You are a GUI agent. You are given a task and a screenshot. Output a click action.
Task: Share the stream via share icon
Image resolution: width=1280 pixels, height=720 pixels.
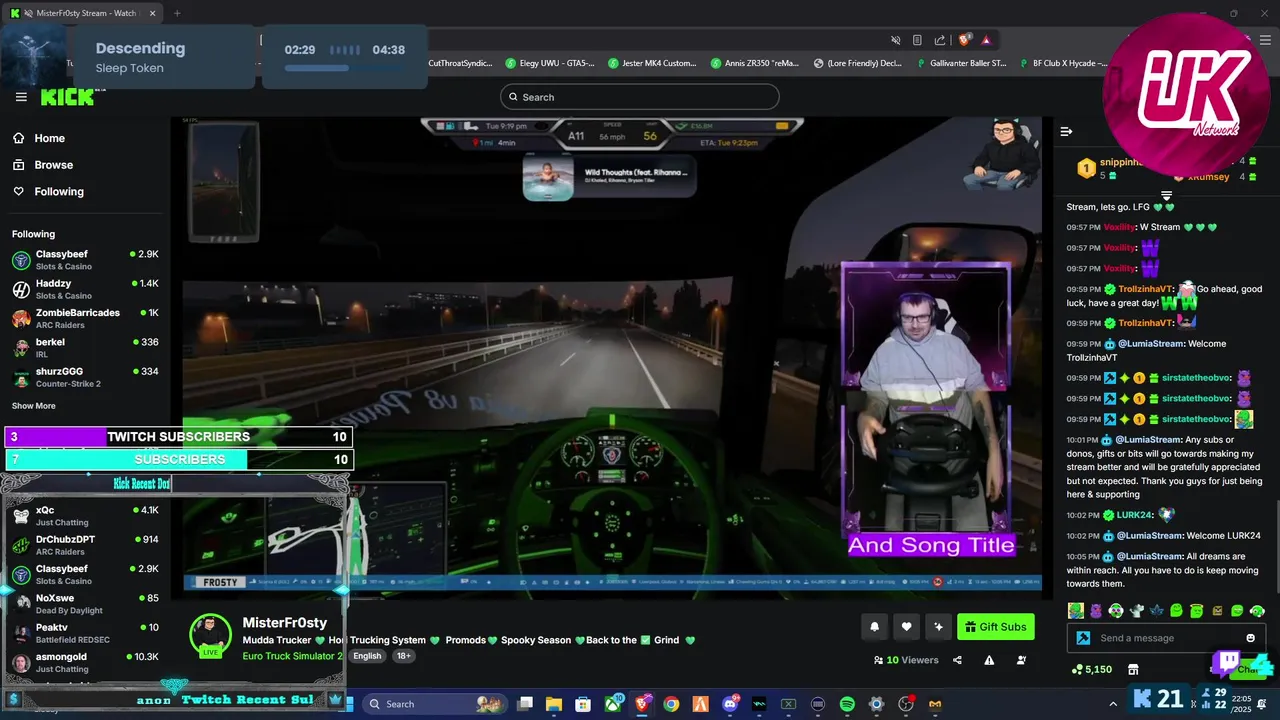pyautogui.click(x=957, y=660)
